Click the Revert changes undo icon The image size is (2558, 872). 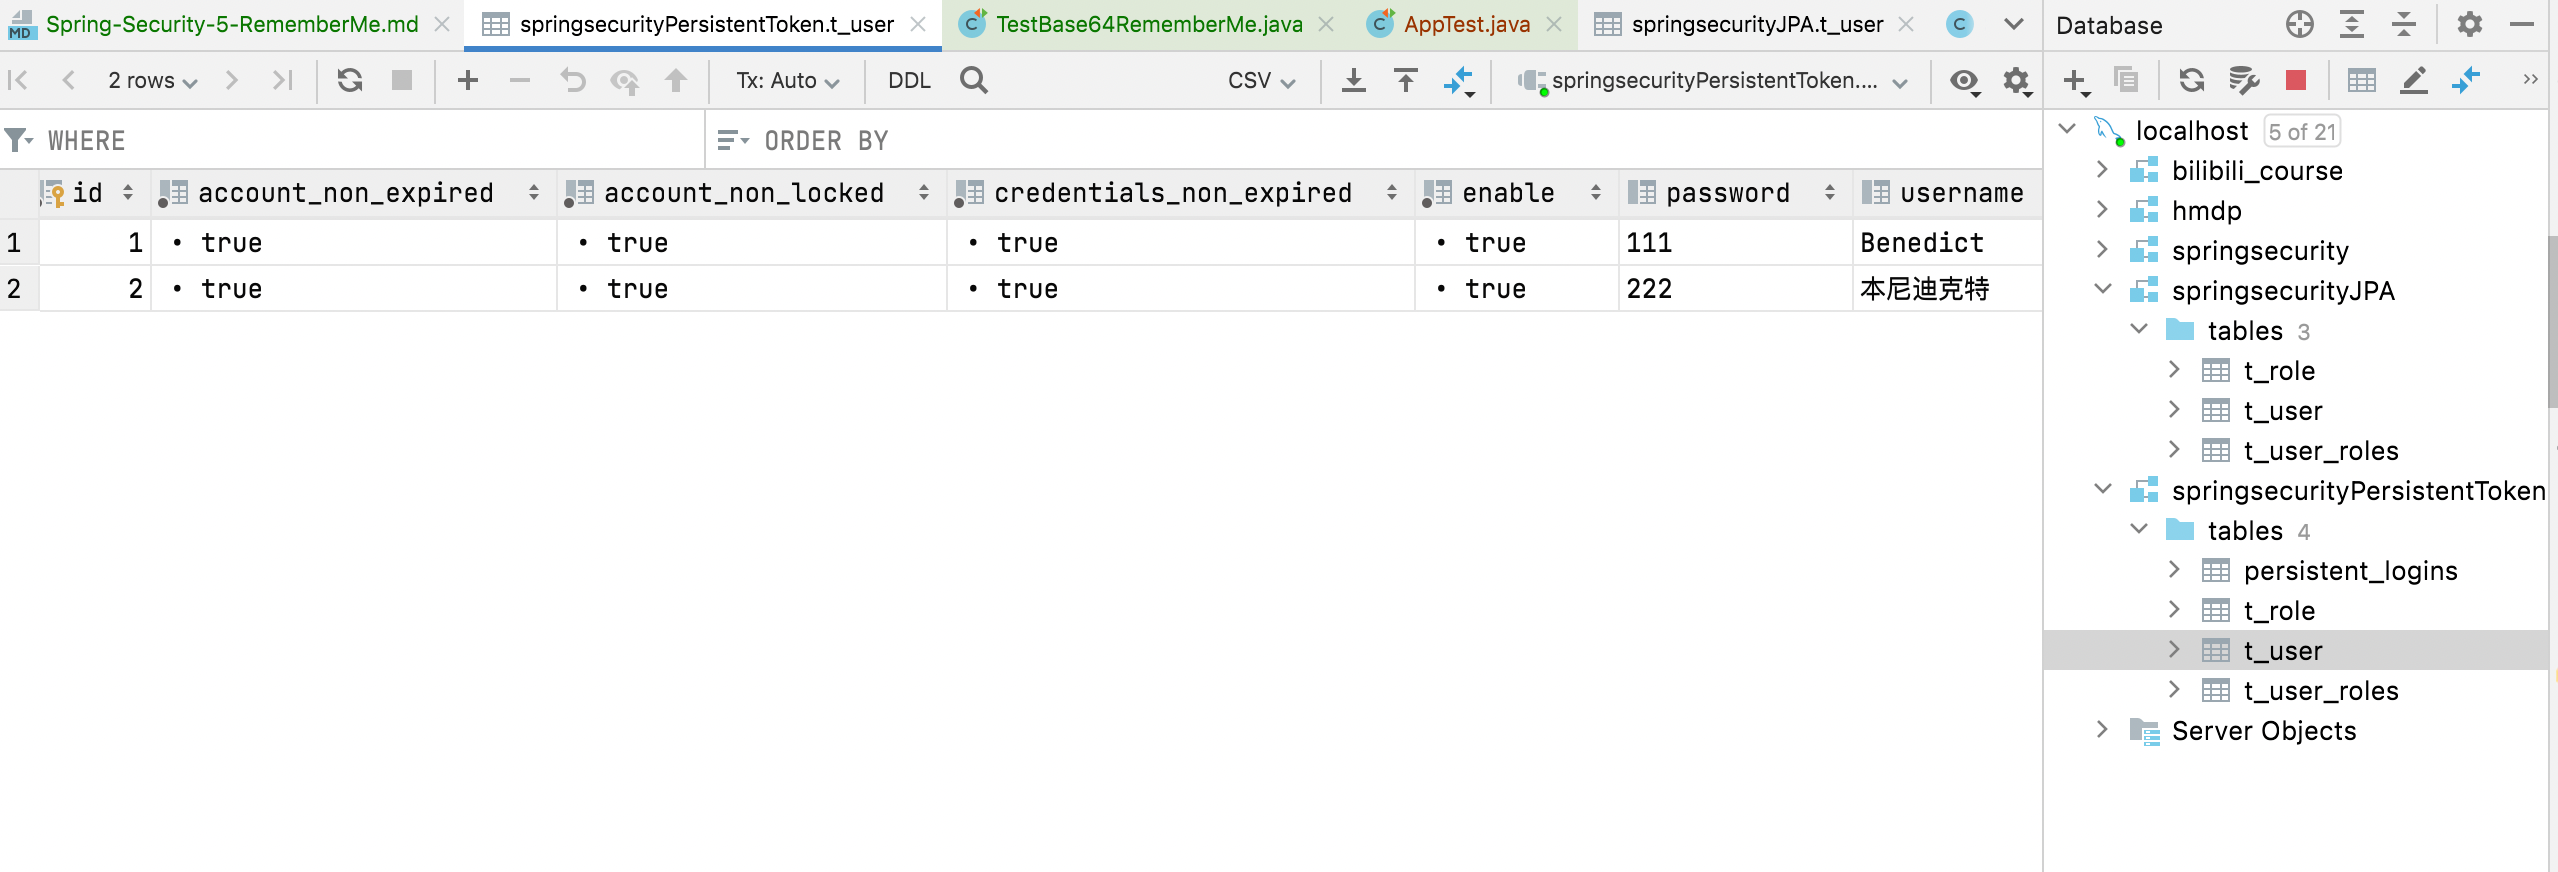[x=572, y=80]
